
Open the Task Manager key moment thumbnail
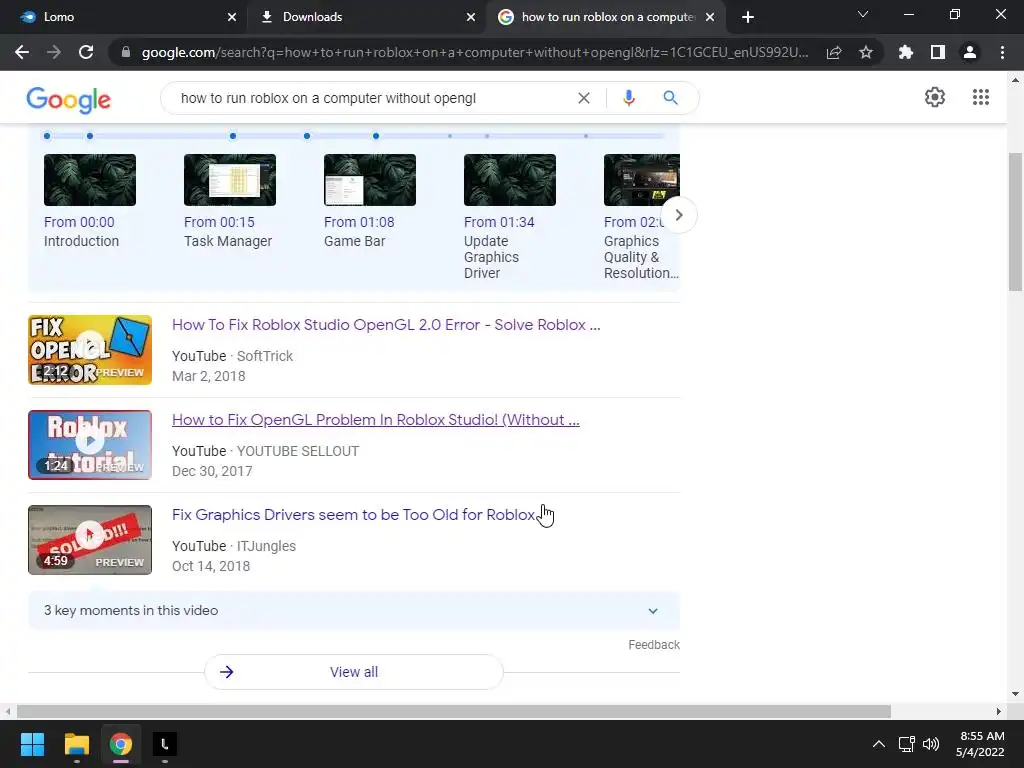pos(230,180)
